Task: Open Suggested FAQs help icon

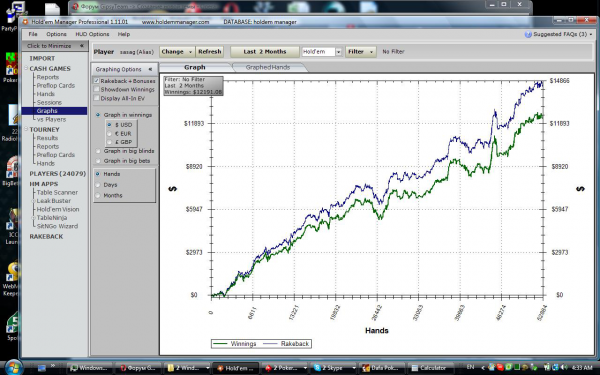Action: point(528,34)
